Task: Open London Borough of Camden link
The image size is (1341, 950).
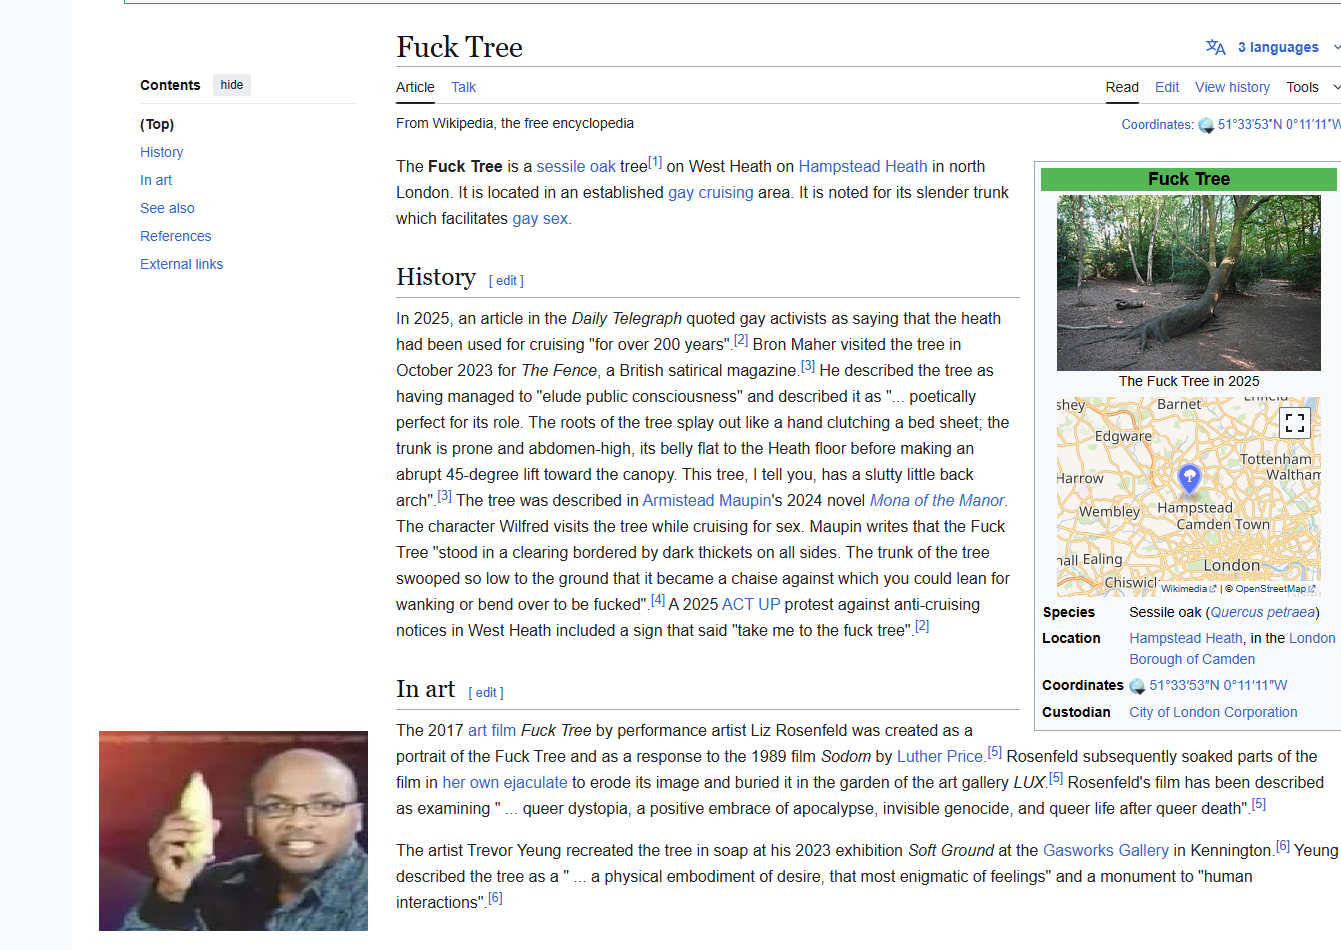Action: pos(1232,649)
